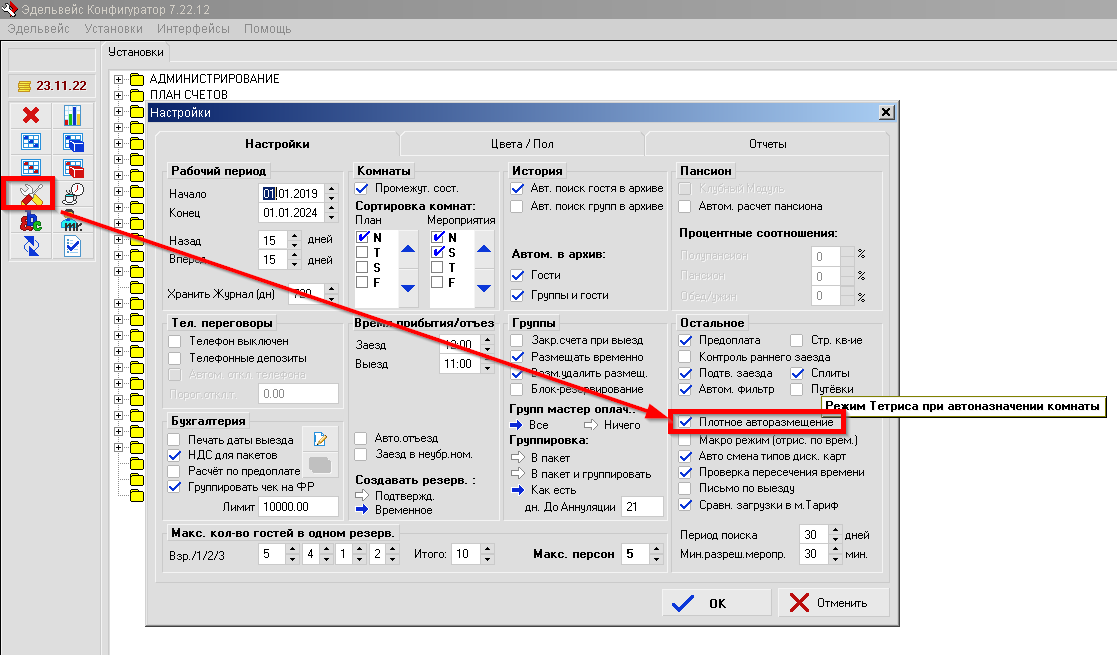The image size is (1117, 655).
Task: Click the 'Отменить' cancel button
Action: click(x=834, y=603)
